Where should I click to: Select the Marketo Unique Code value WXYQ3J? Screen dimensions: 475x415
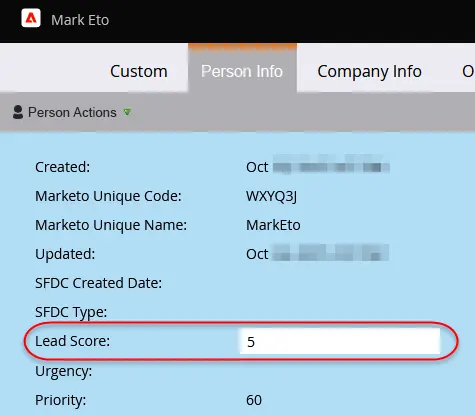[x=271, y=196]
